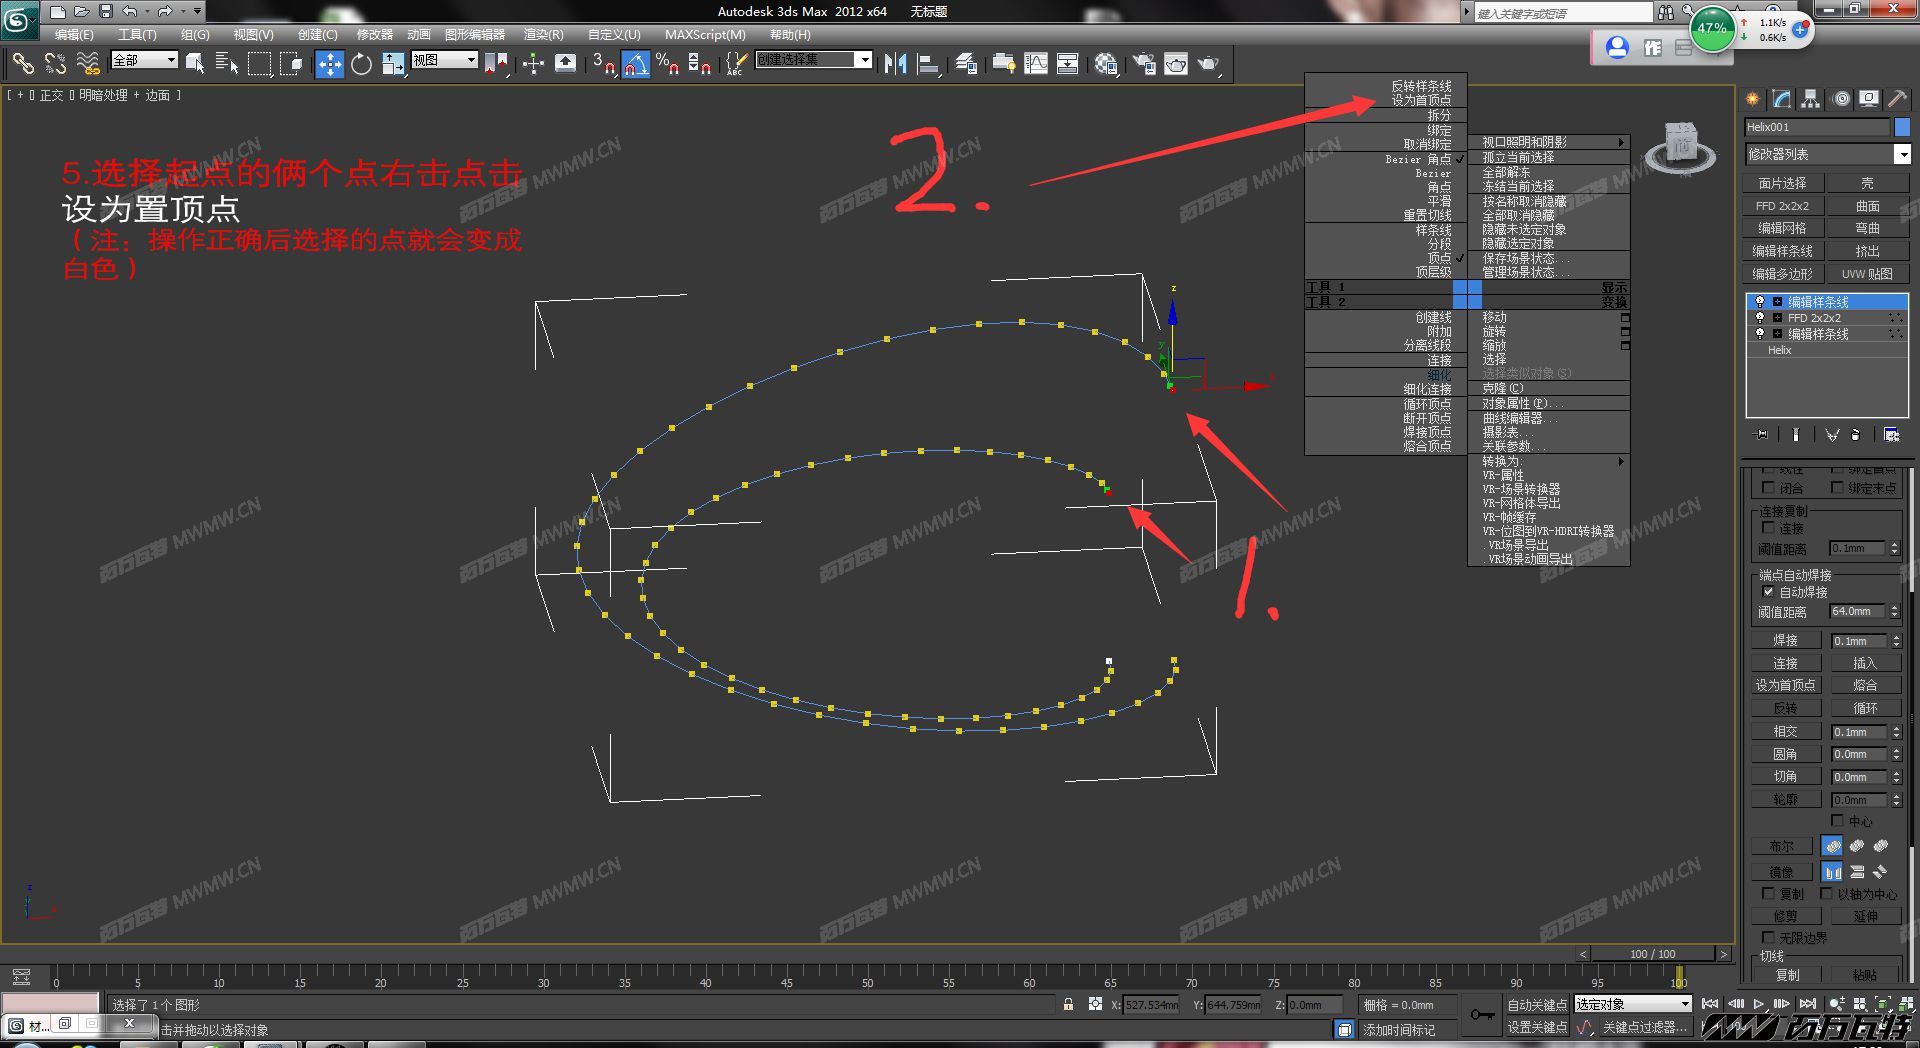Choose the Select Object arrow tool
This screenshot has width=1920, height=1048.
click(196, 64)
